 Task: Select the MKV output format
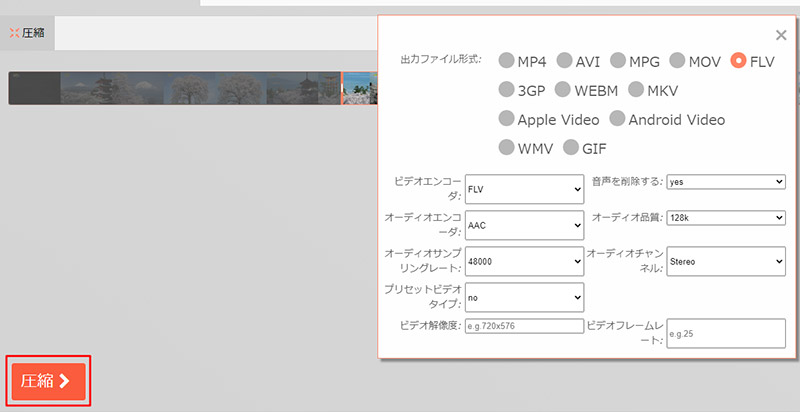(x=636, y=90)
